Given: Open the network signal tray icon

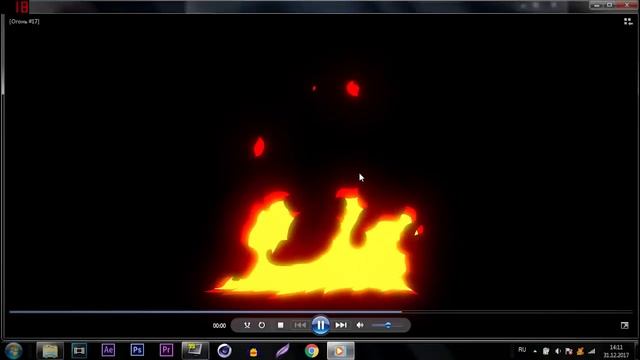Looking at the screenshot, I should (x=592, y=351).
